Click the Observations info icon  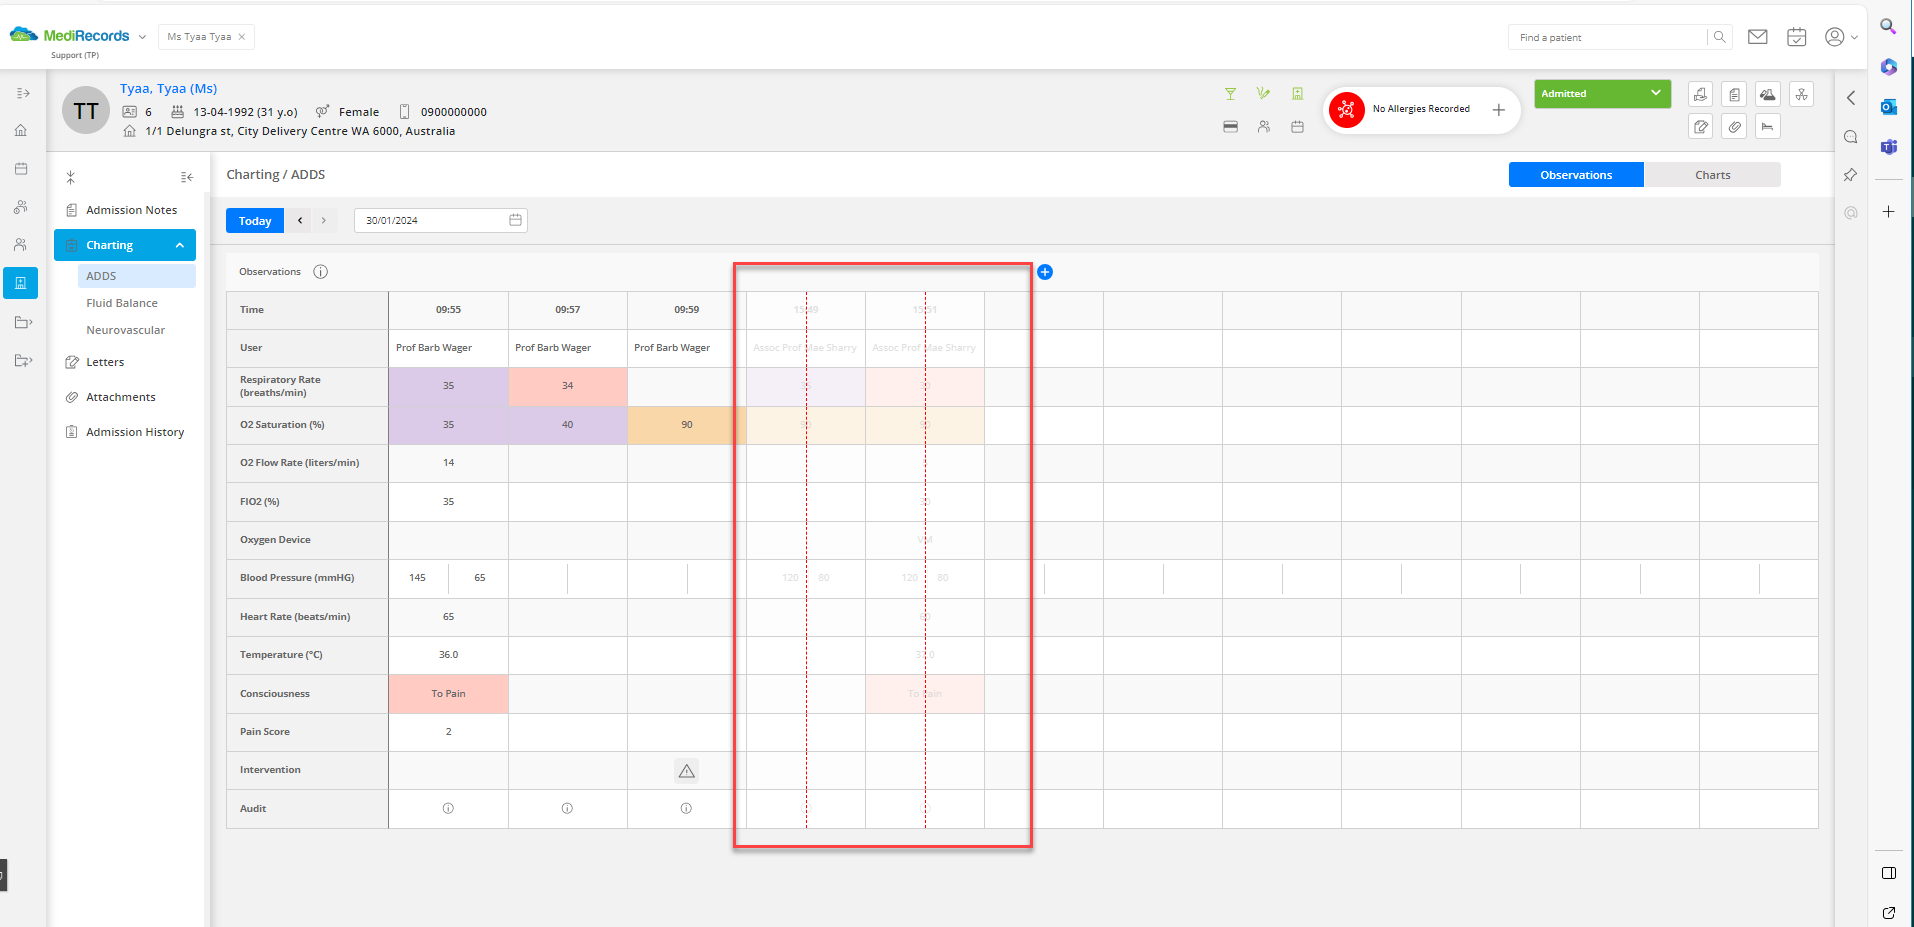[321, 272]
